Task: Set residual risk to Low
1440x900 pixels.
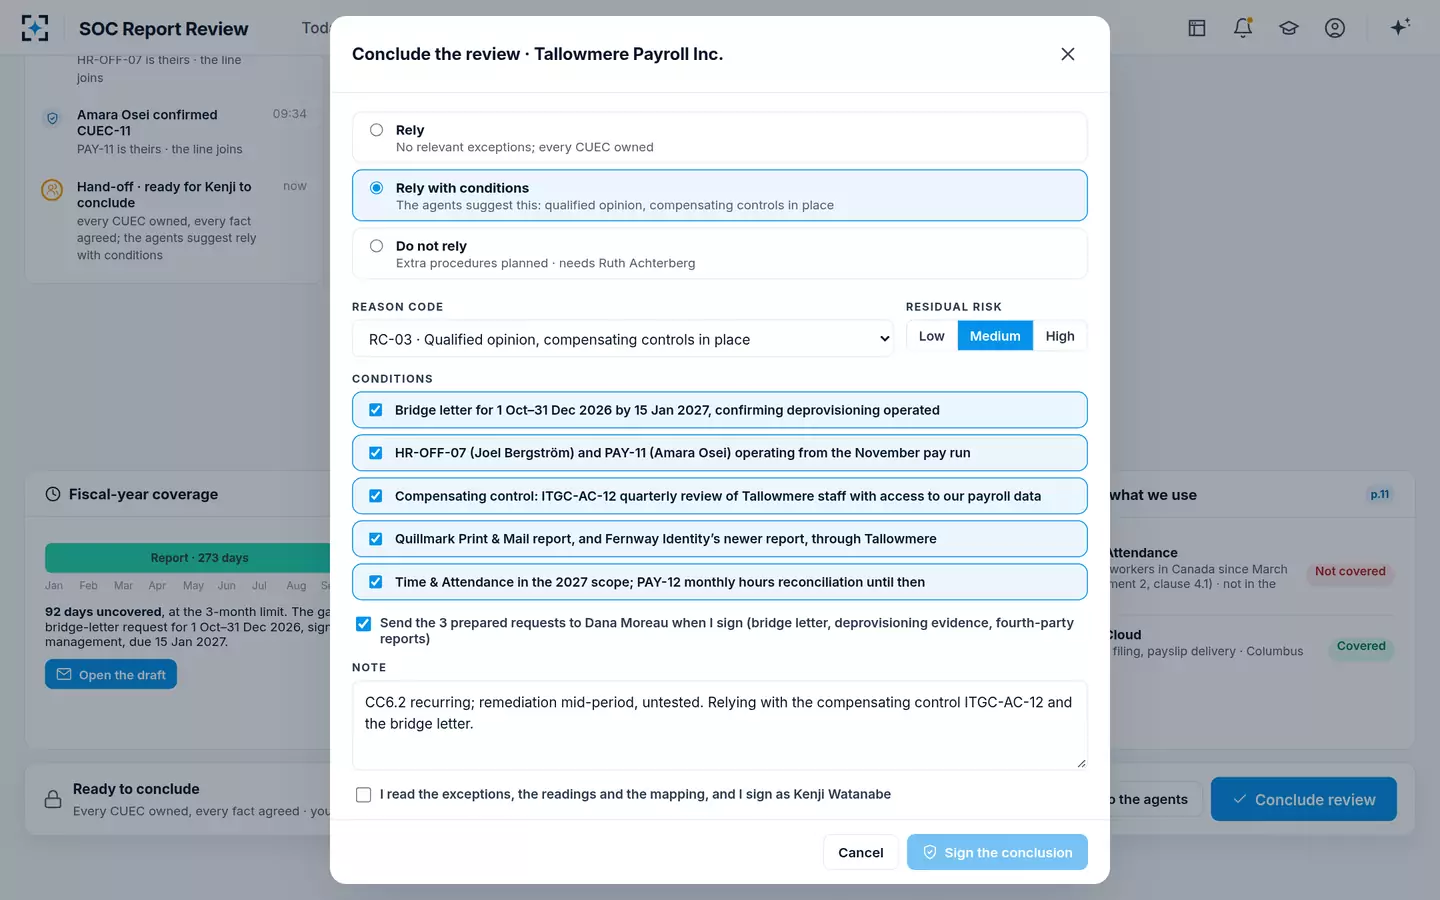Action: click(x=932, y=336)
